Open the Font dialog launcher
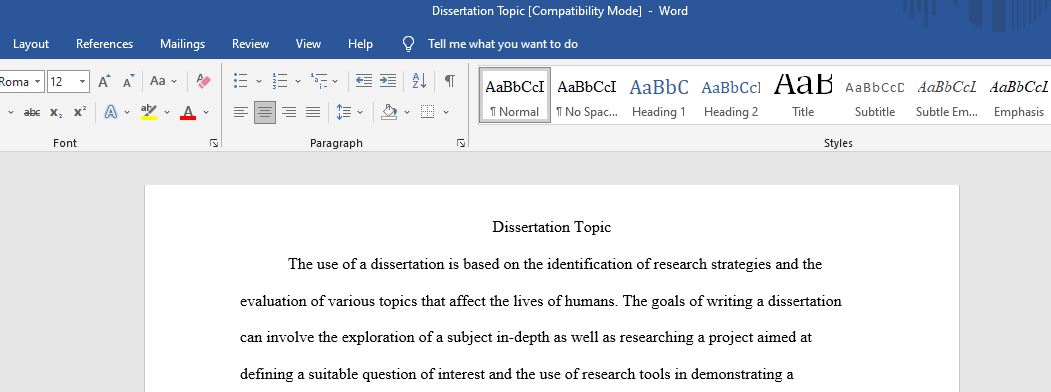Viewport: 1051px width, 392px height. (214, 143)
